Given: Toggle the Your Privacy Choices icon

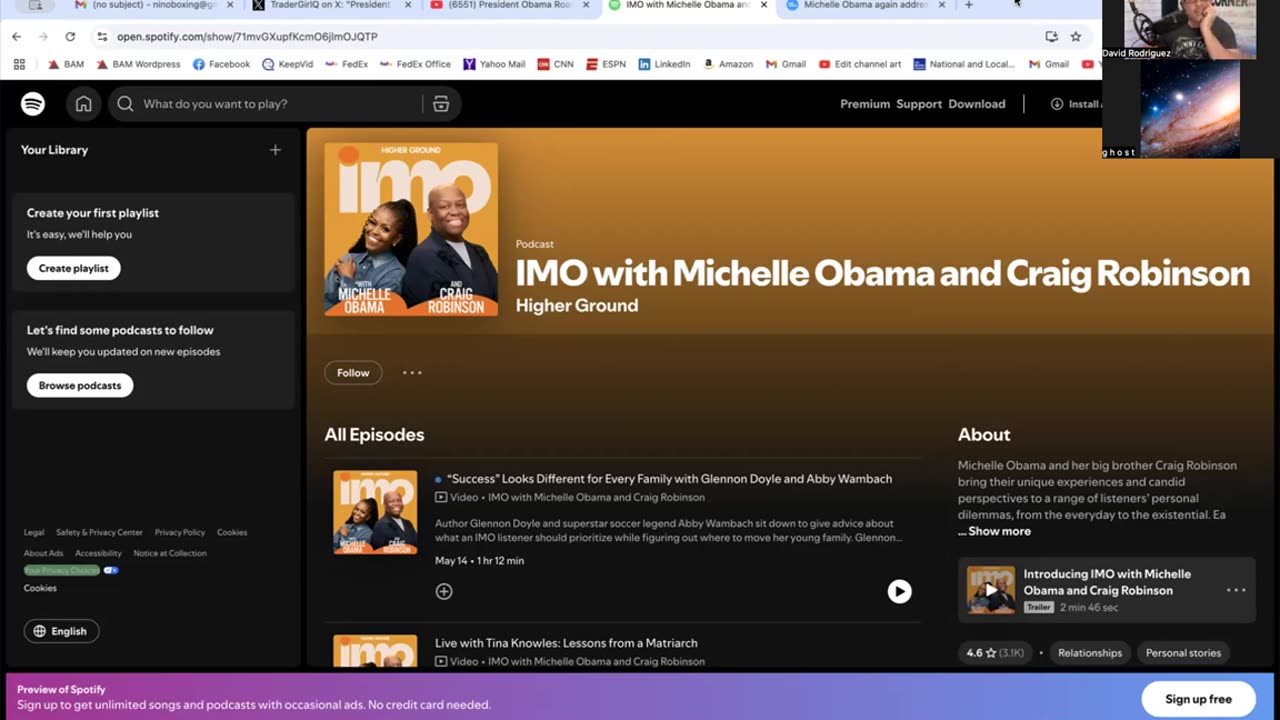Looking at the screenshot, I should point(111,570).
